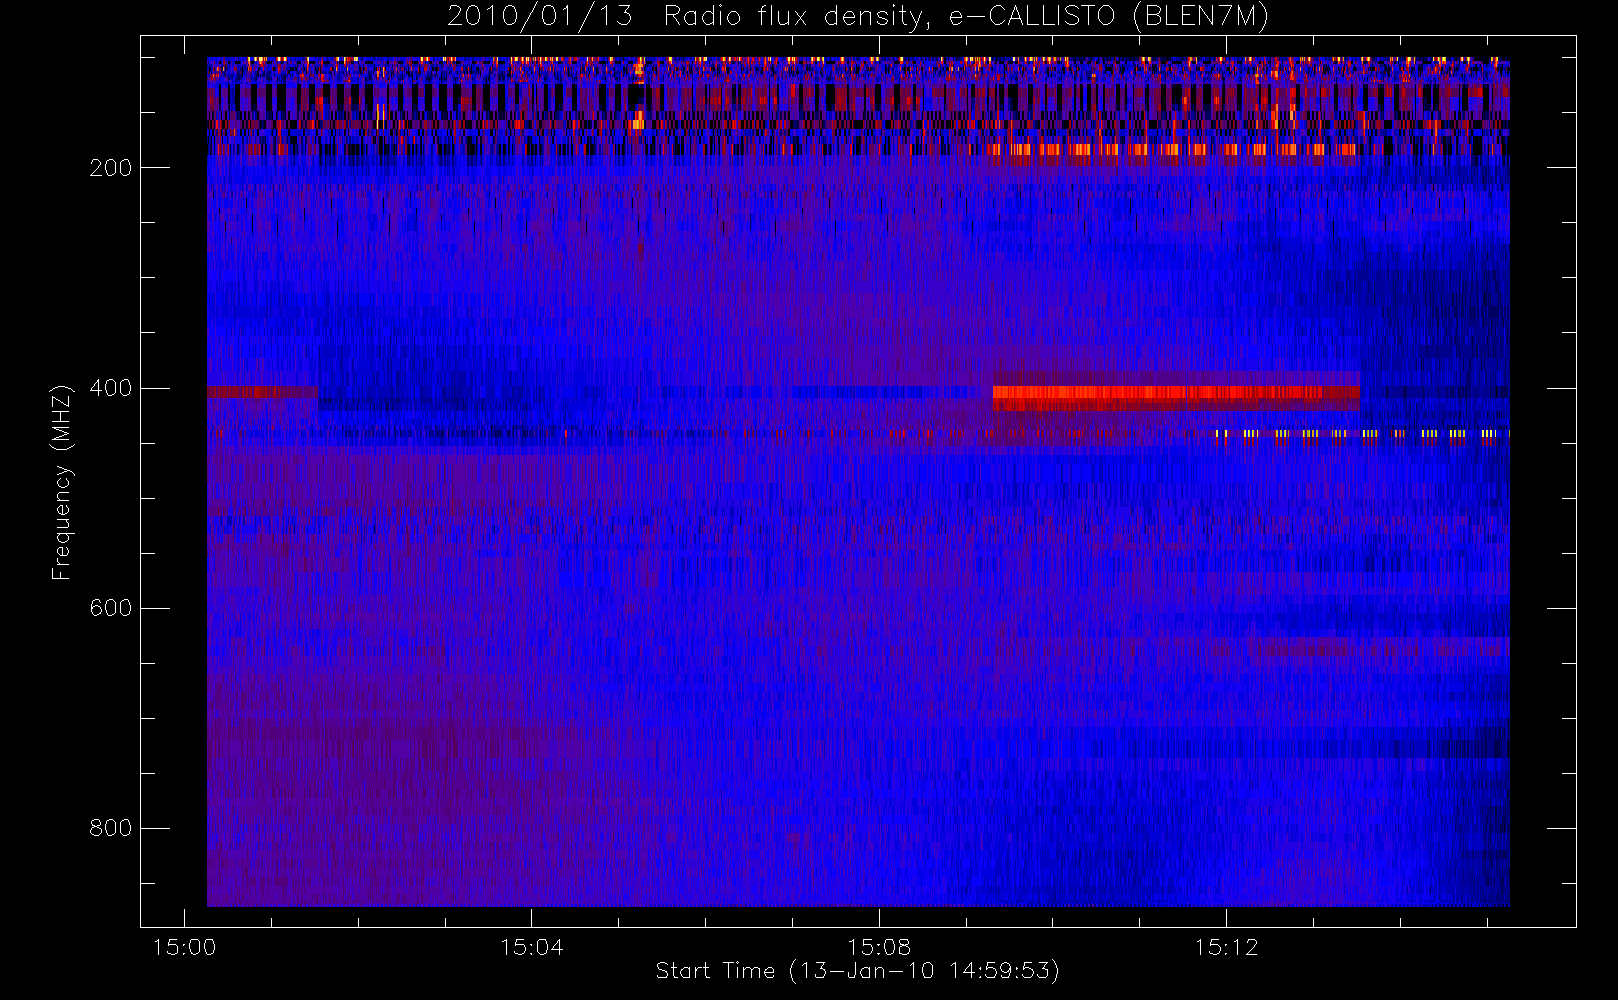Viewport: 1618px width, 1000px height.
Task: Click the 200 frequency tick label
Action: click(110, 168)
